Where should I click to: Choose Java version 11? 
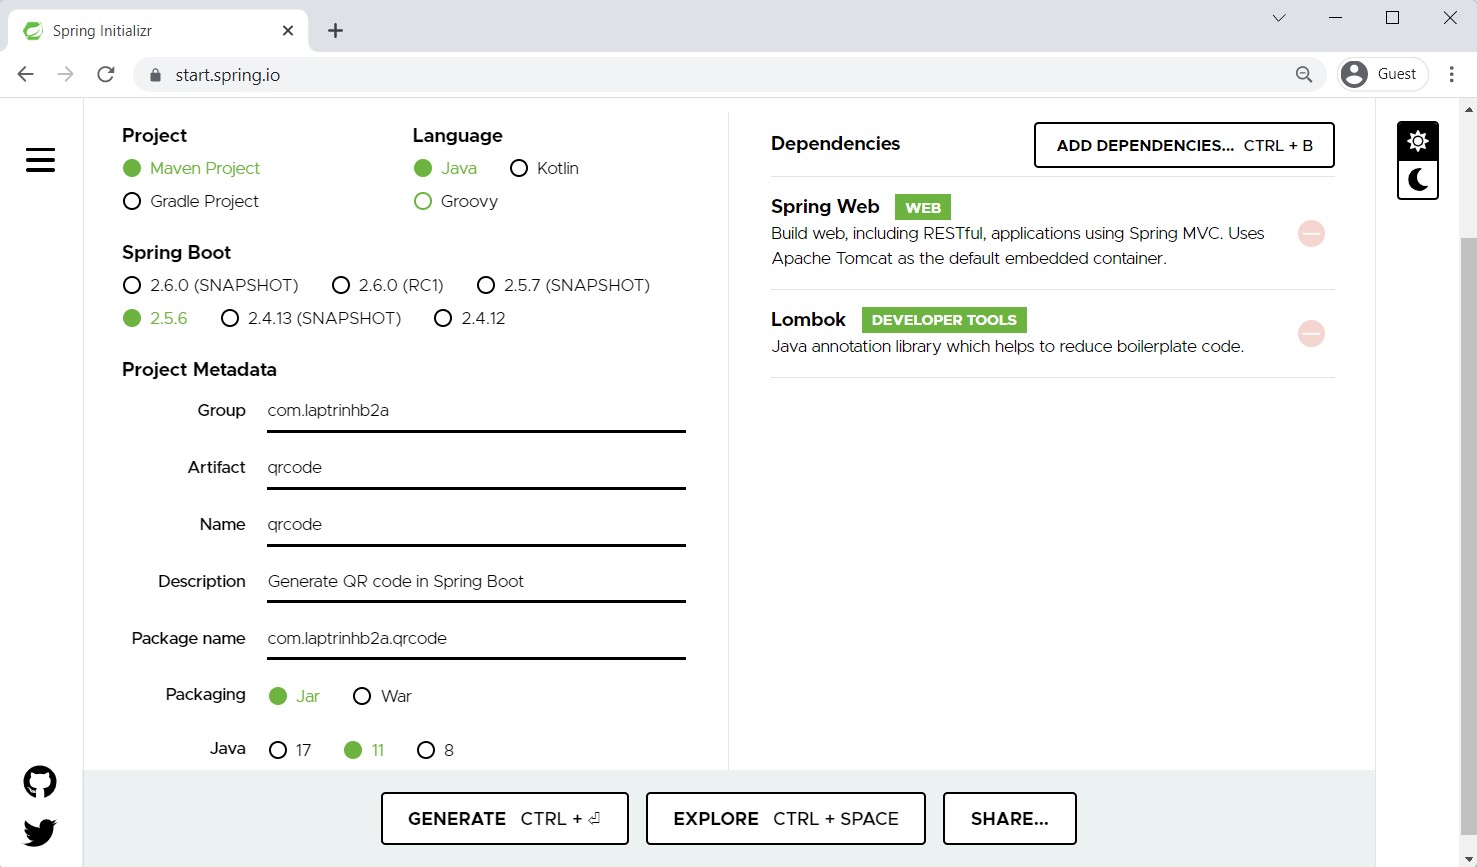[364, 750]
